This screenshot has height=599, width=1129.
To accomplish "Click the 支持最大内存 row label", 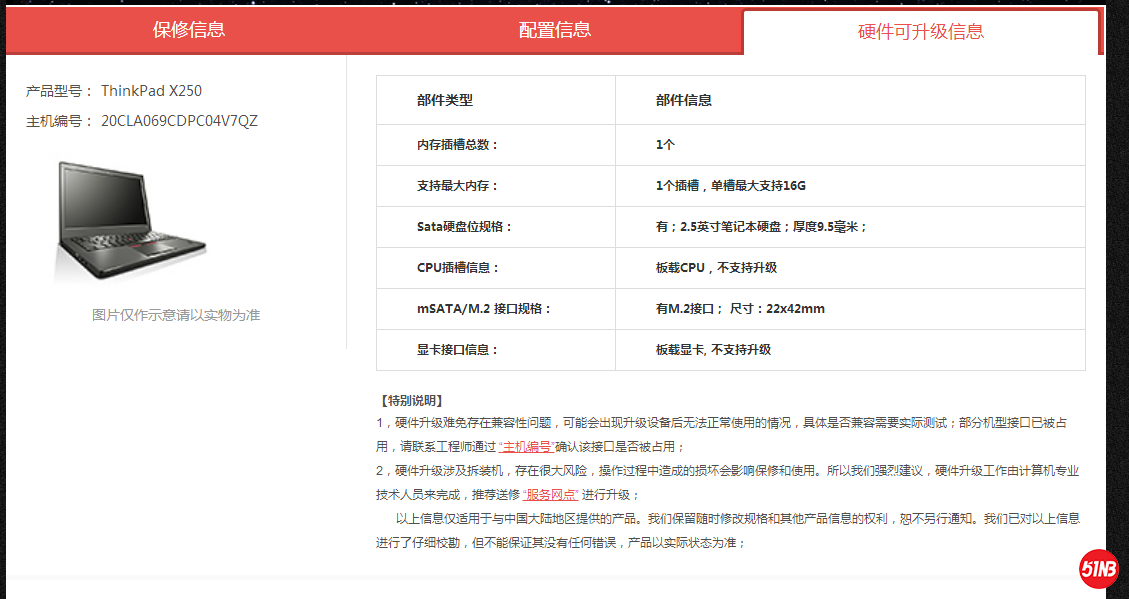I will tap(457, 186).
